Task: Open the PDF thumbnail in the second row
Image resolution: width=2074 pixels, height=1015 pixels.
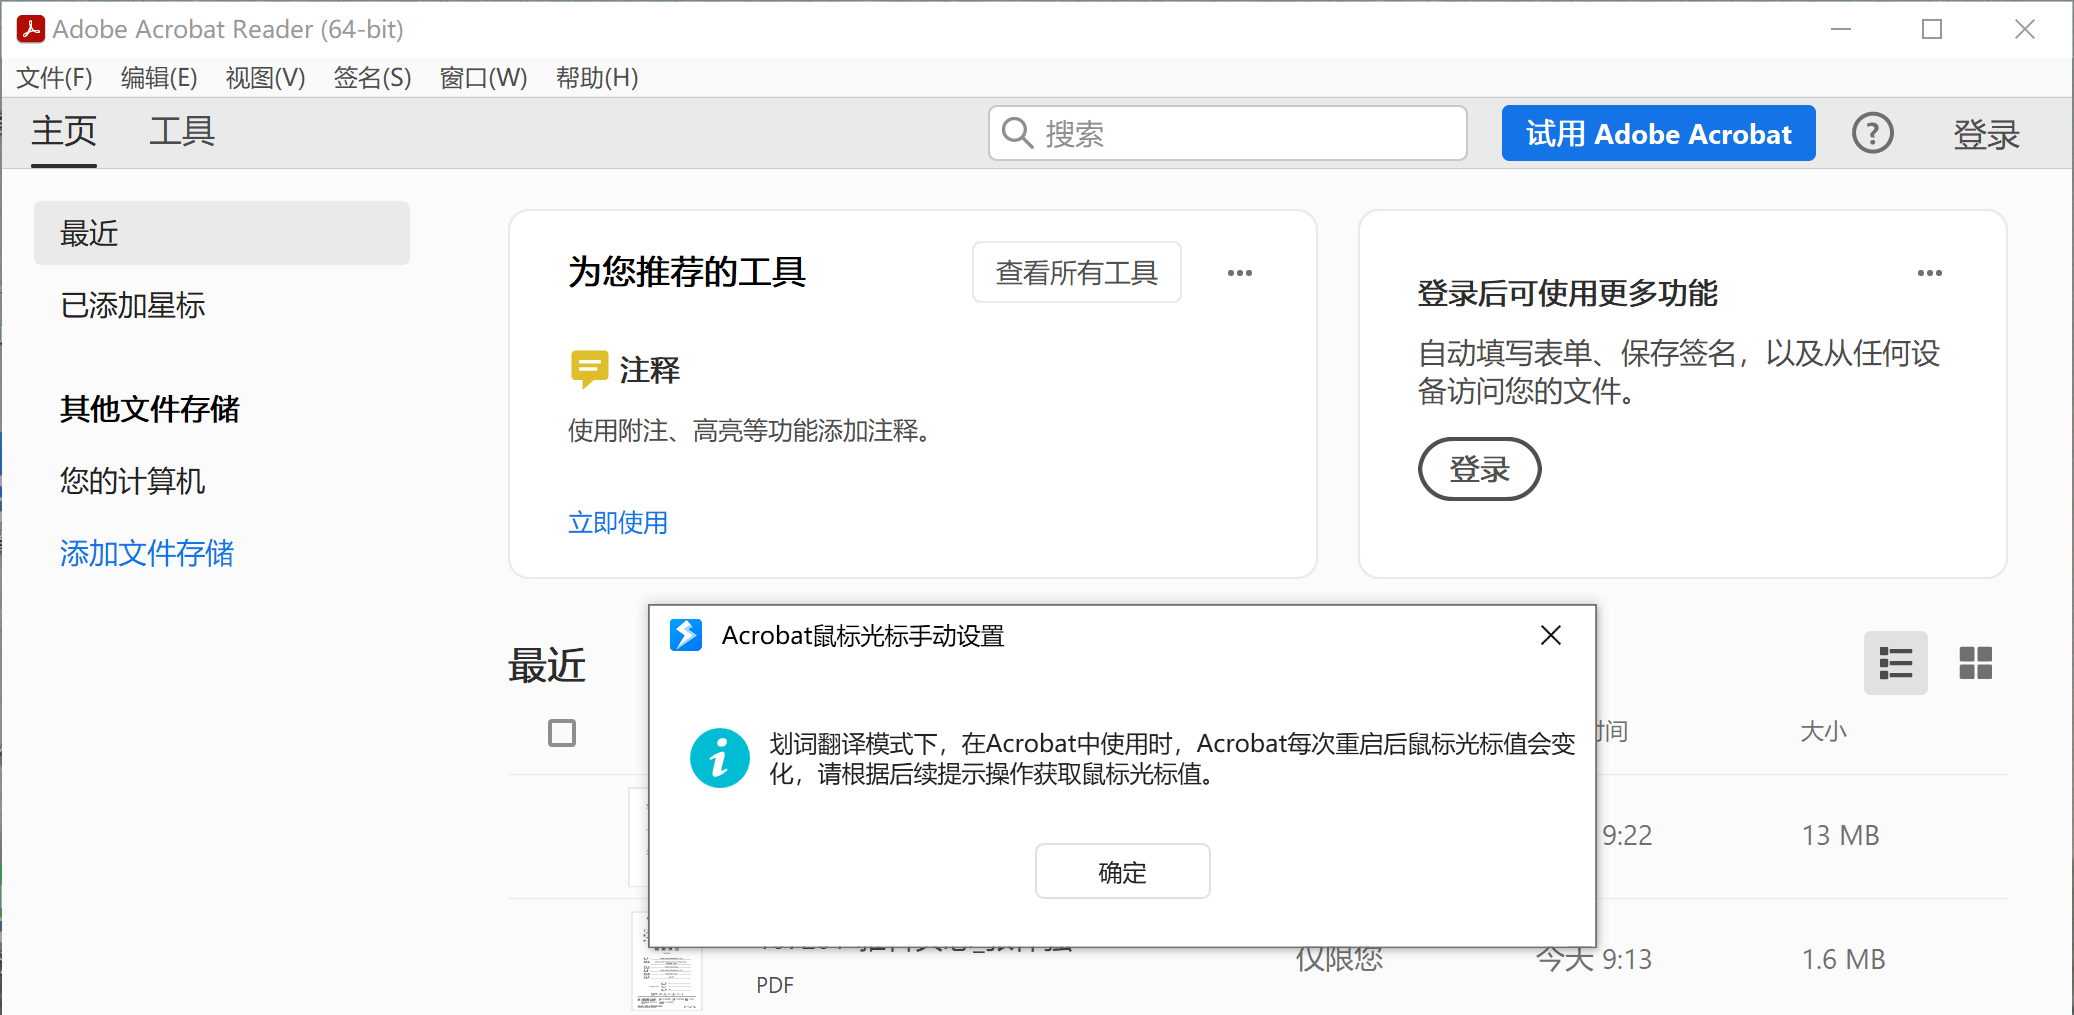Action: click(x=668, y=960)
